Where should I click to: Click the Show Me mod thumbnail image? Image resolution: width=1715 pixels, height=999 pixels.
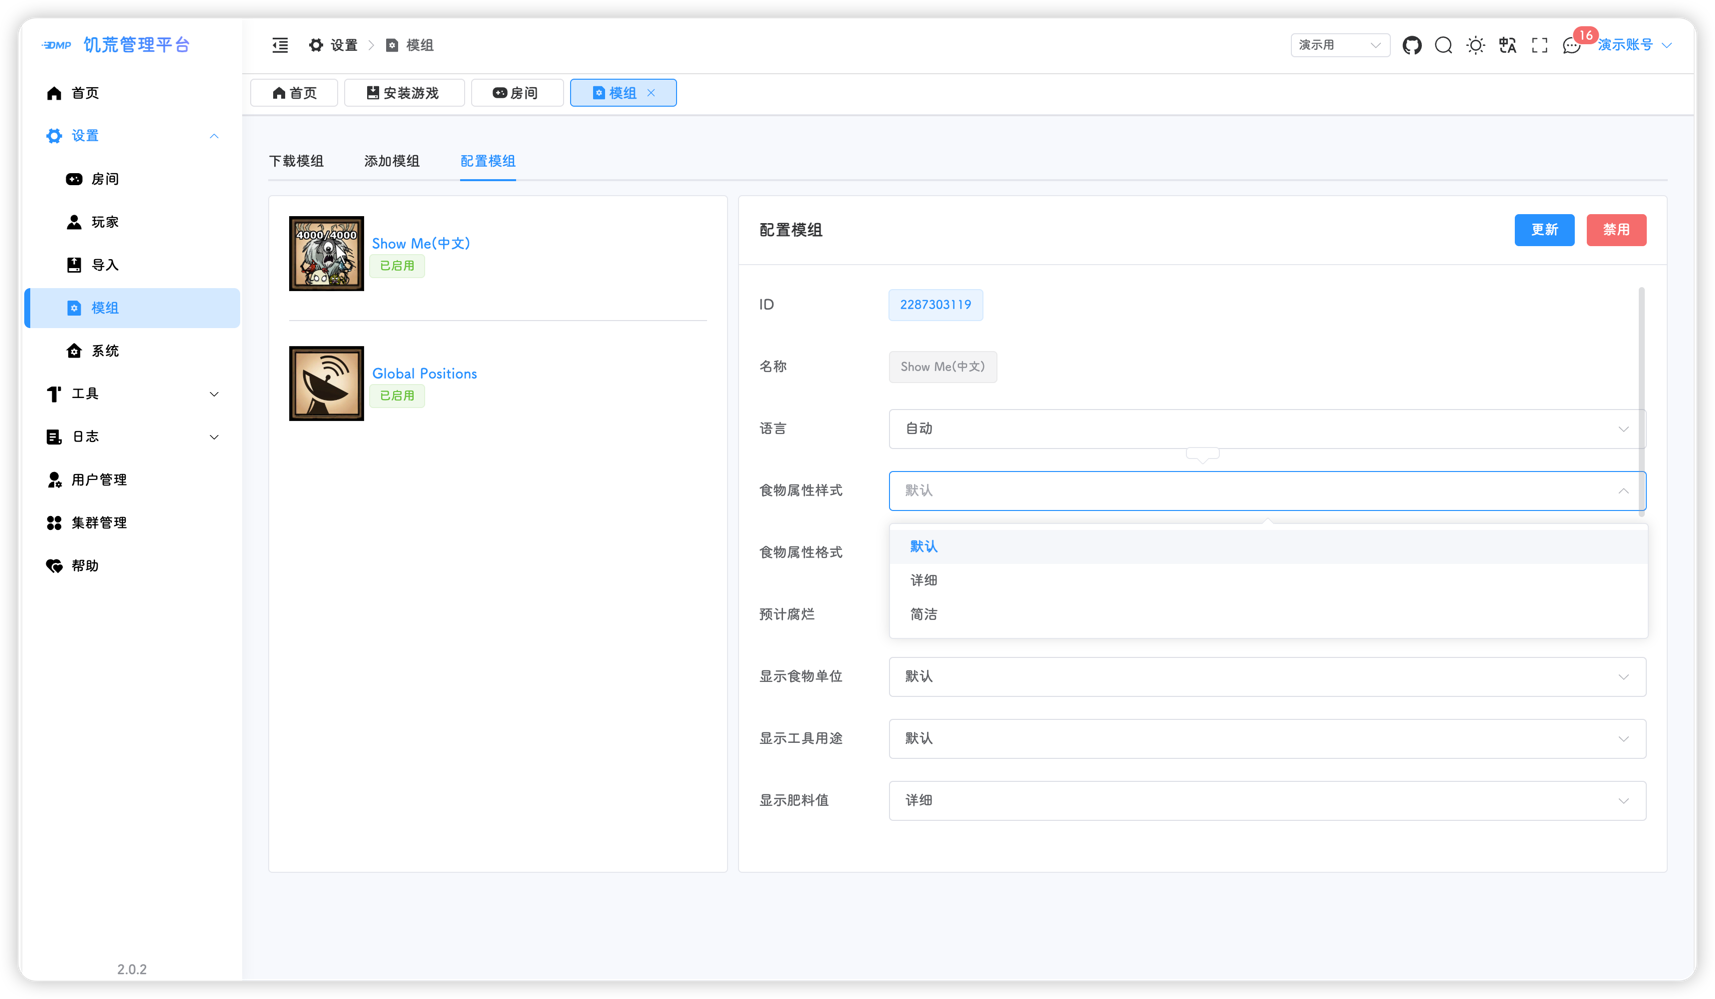pos(326,254)
